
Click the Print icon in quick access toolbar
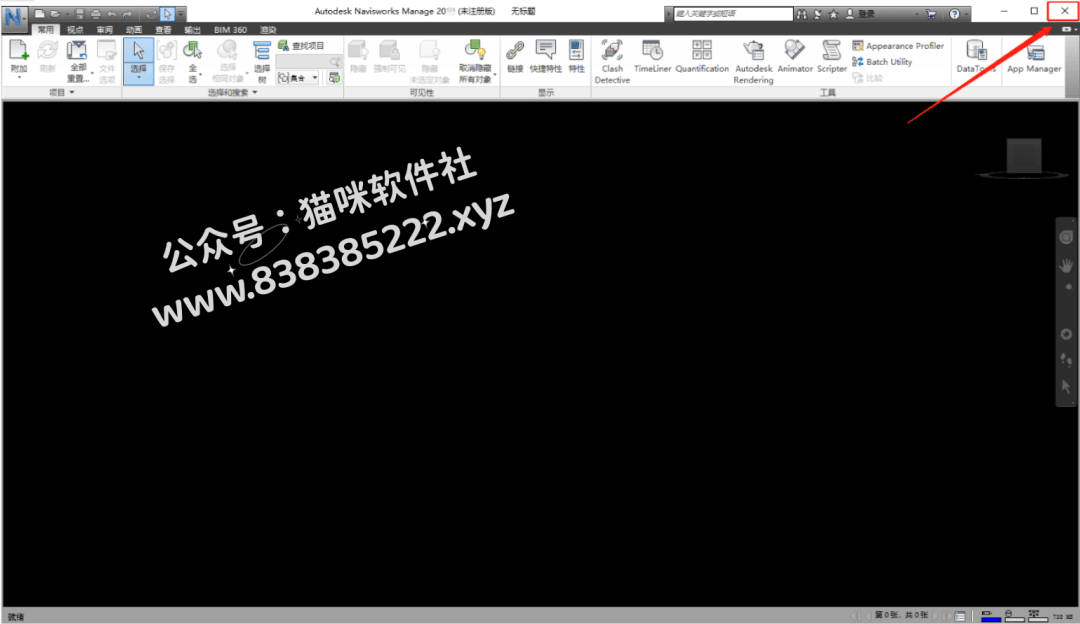pos(96,14)
